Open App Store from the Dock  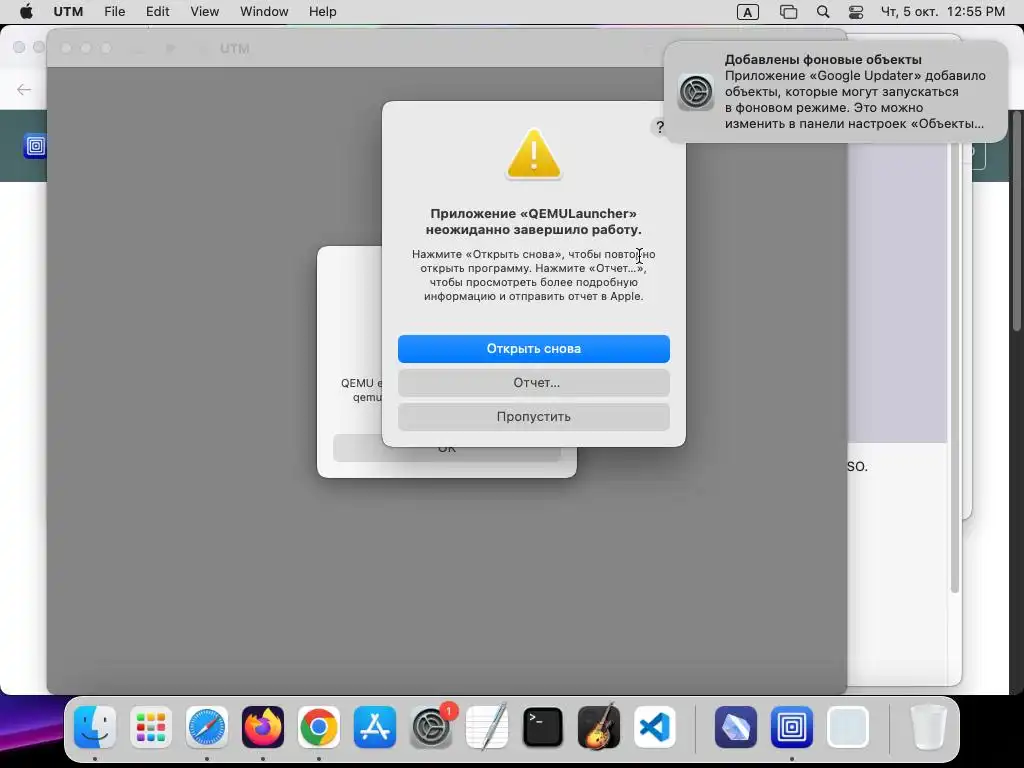(375, 727)
